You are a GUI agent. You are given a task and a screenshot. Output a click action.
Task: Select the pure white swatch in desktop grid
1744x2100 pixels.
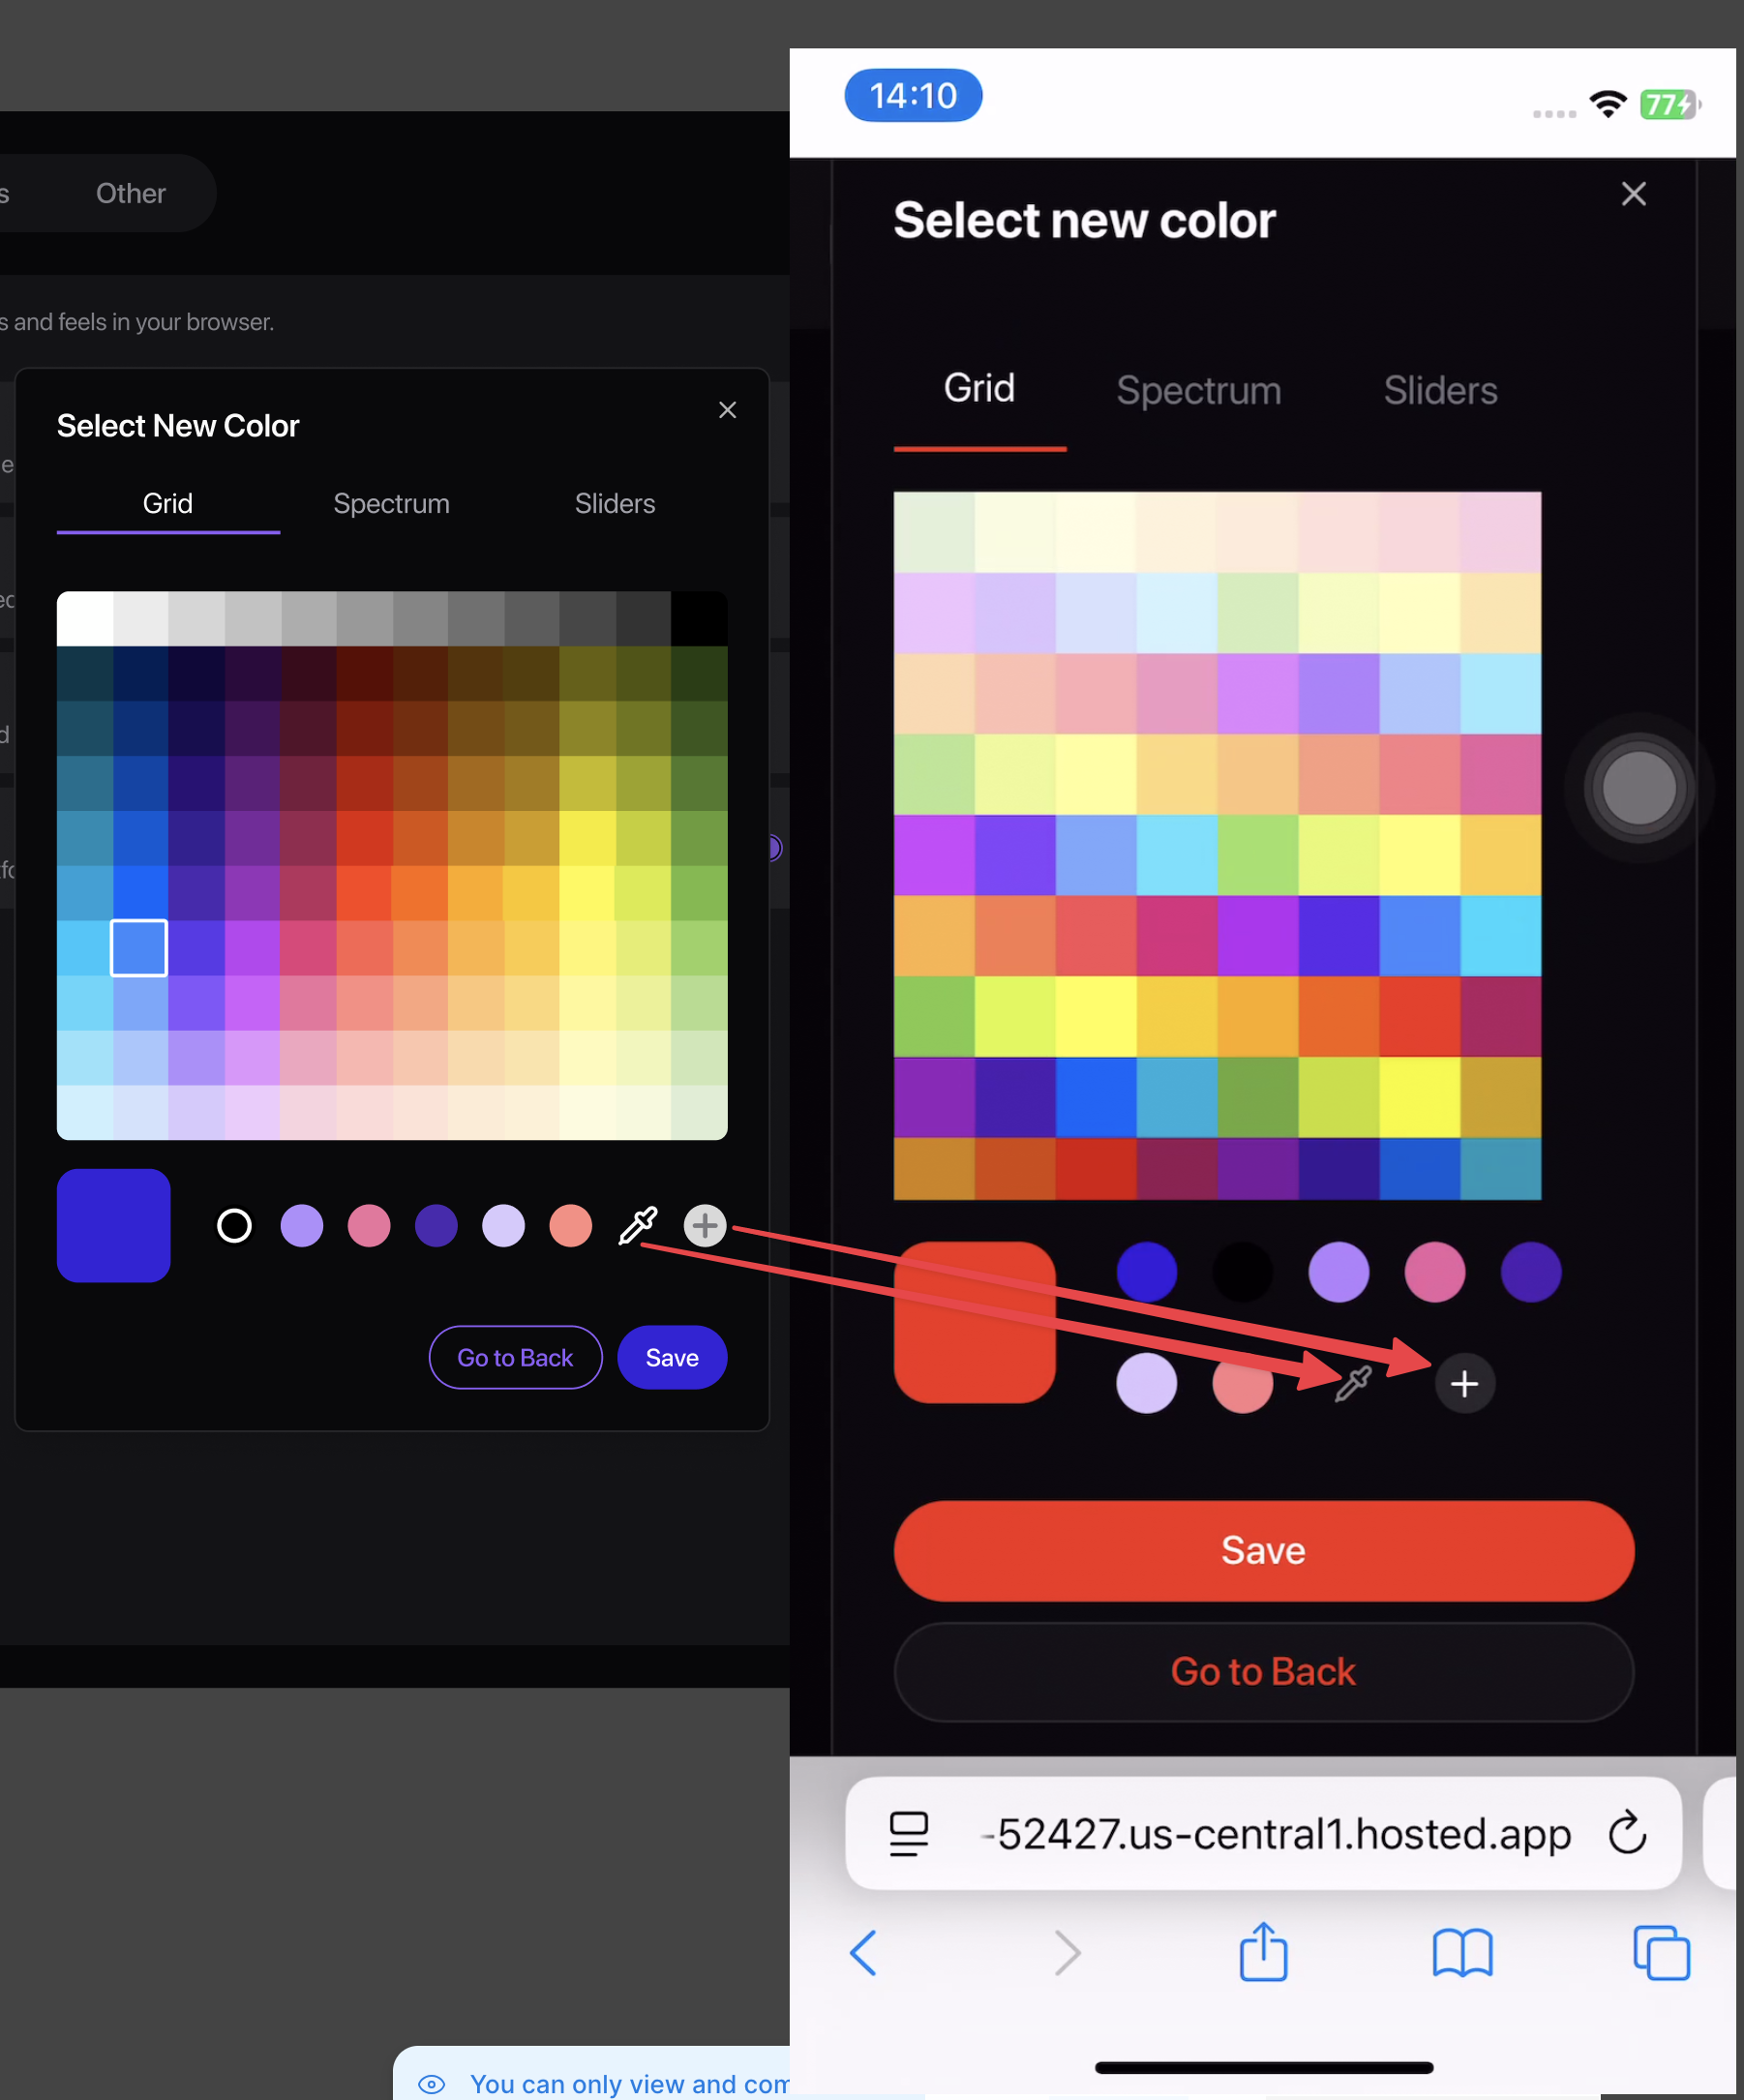(x=85, y=619)
